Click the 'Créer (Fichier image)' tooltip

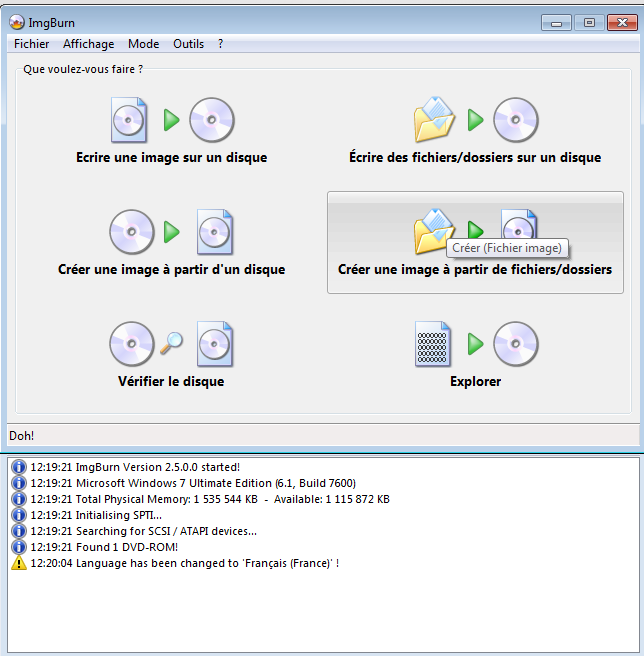[507, 248]
